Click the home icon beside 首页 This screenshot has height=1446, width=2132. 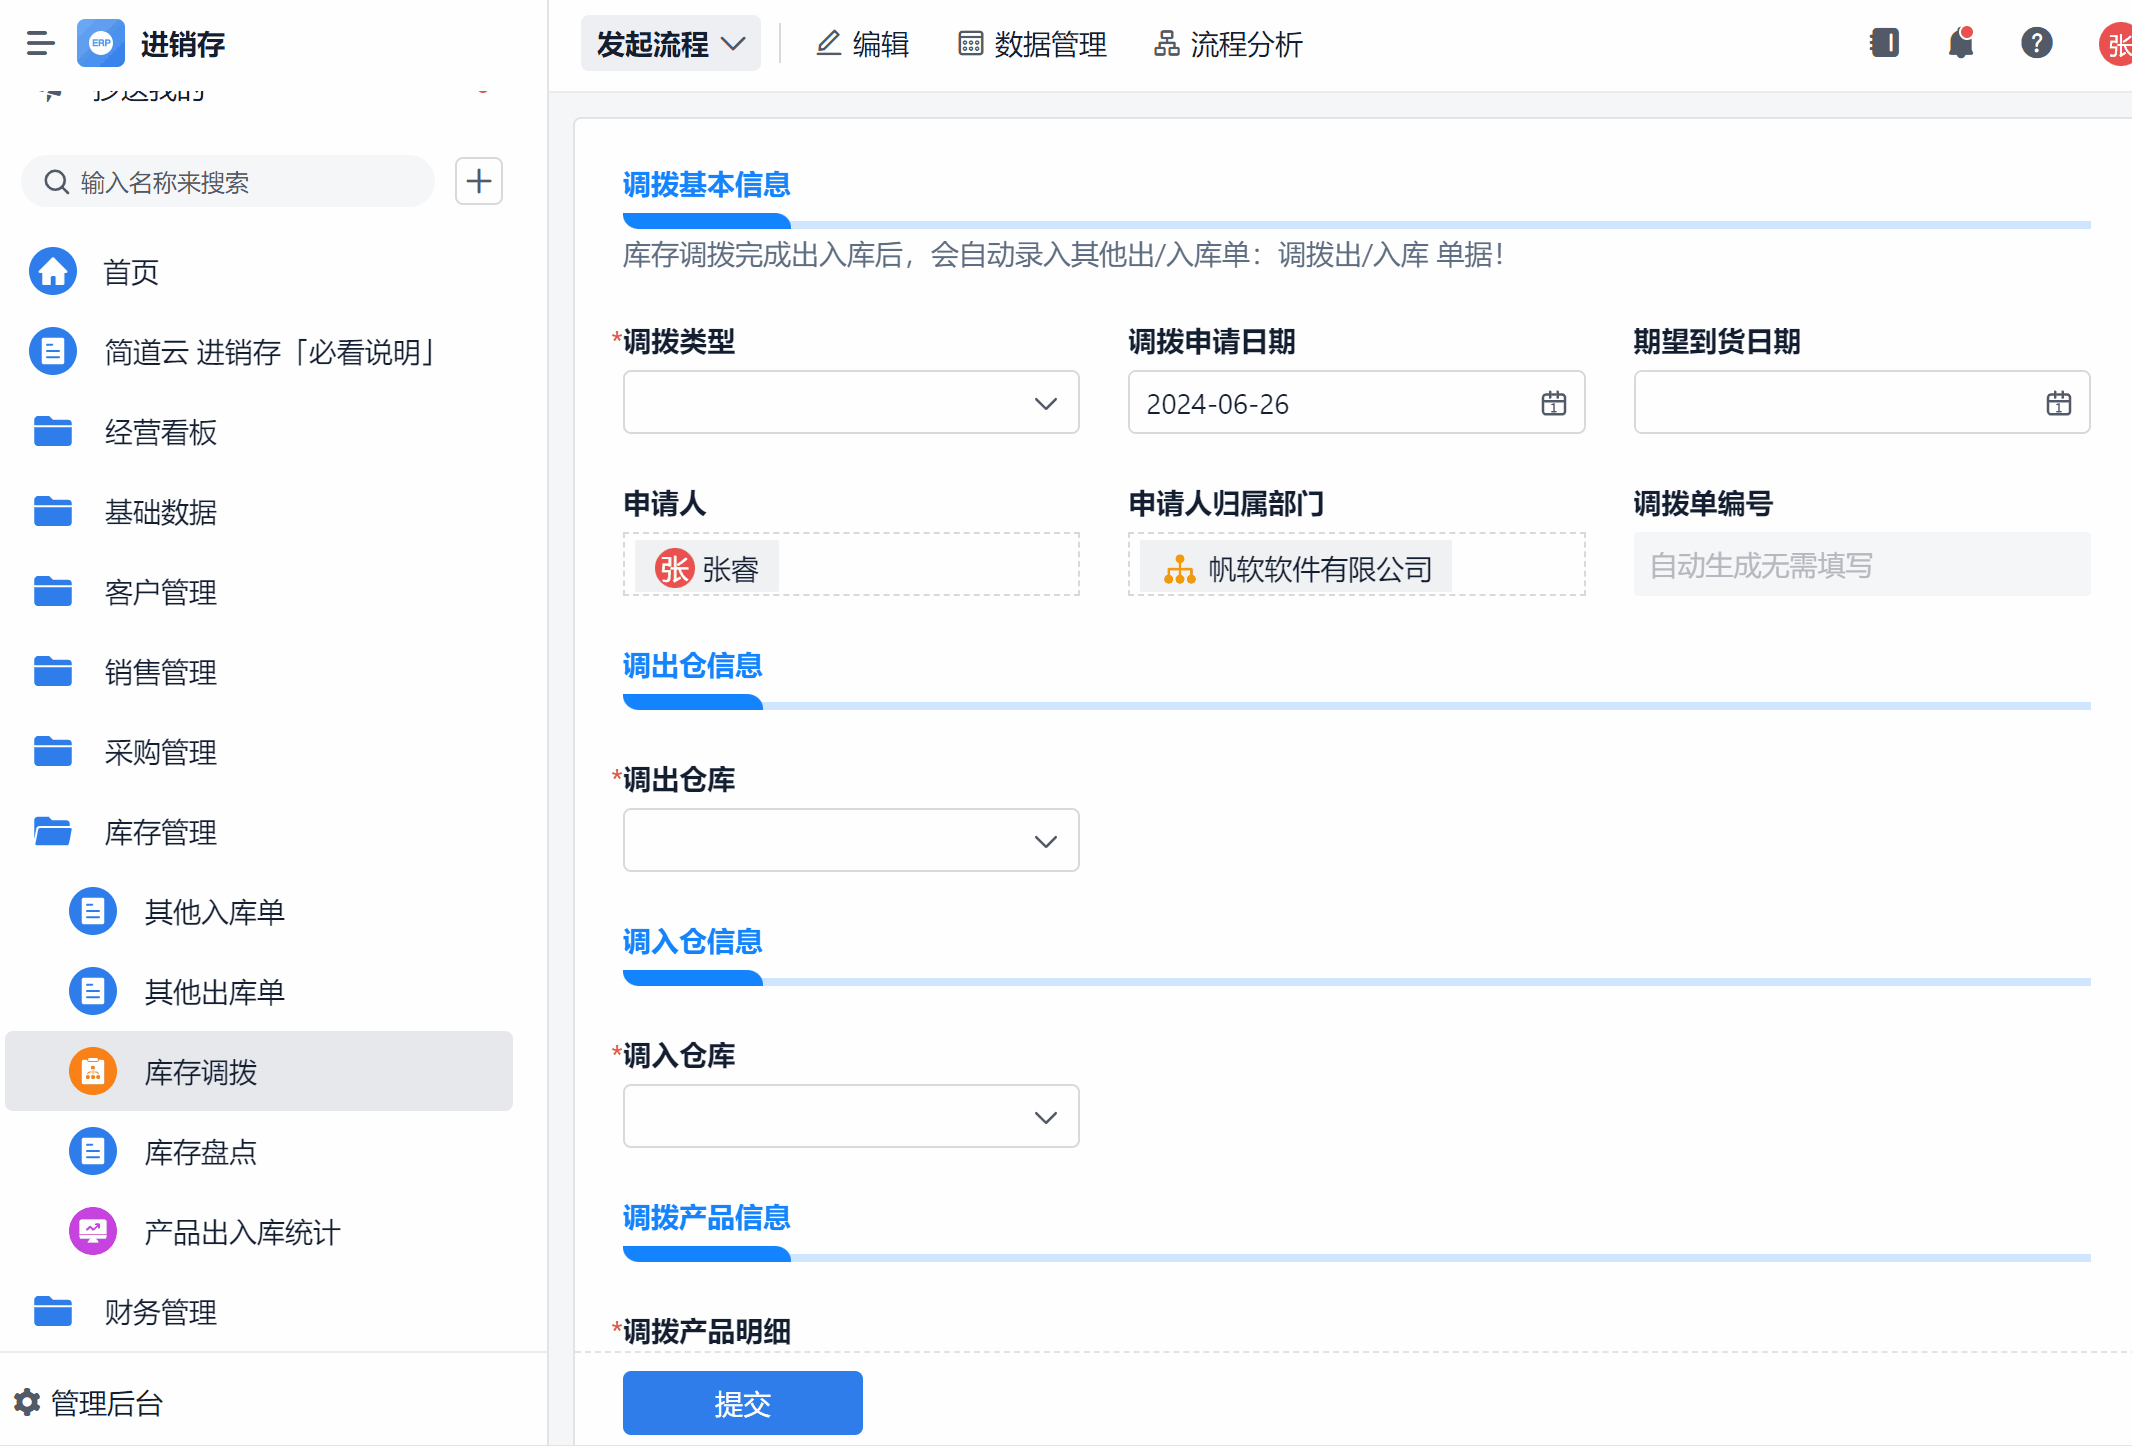52,271
